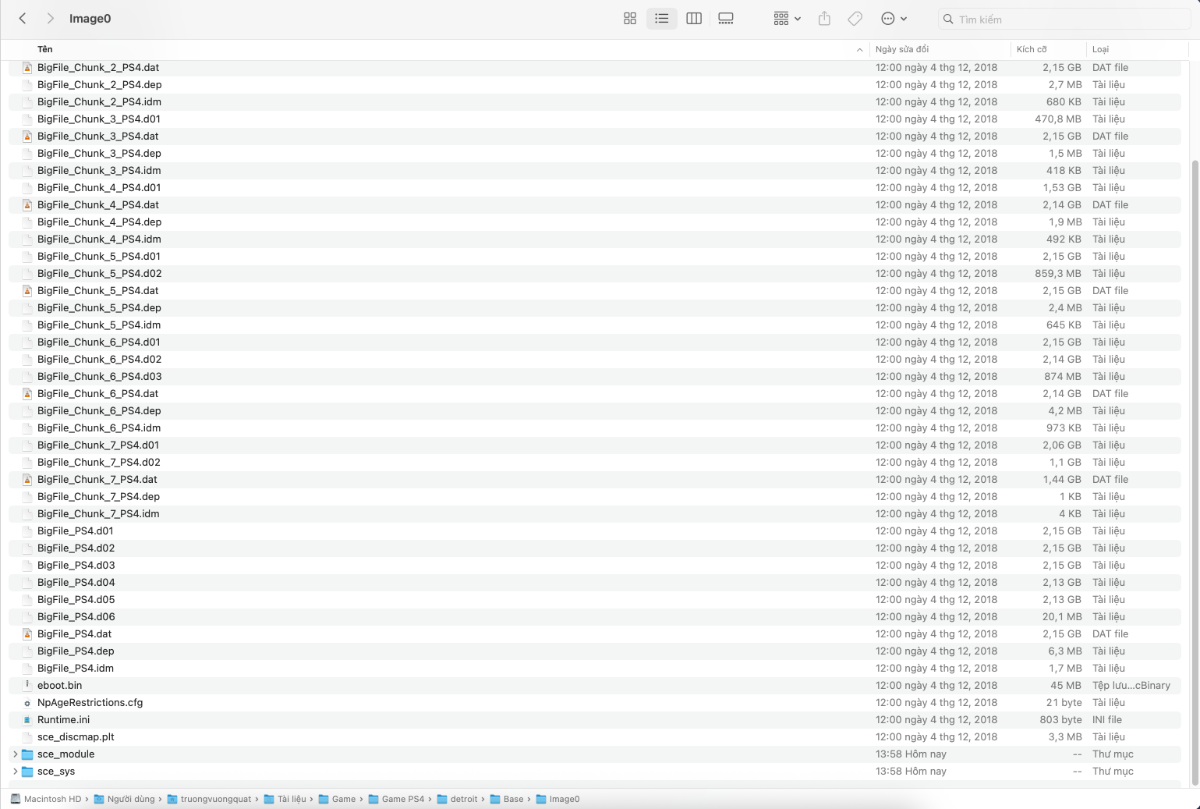Go to Tài liệu in the path bar

click(x=285, y=799)
